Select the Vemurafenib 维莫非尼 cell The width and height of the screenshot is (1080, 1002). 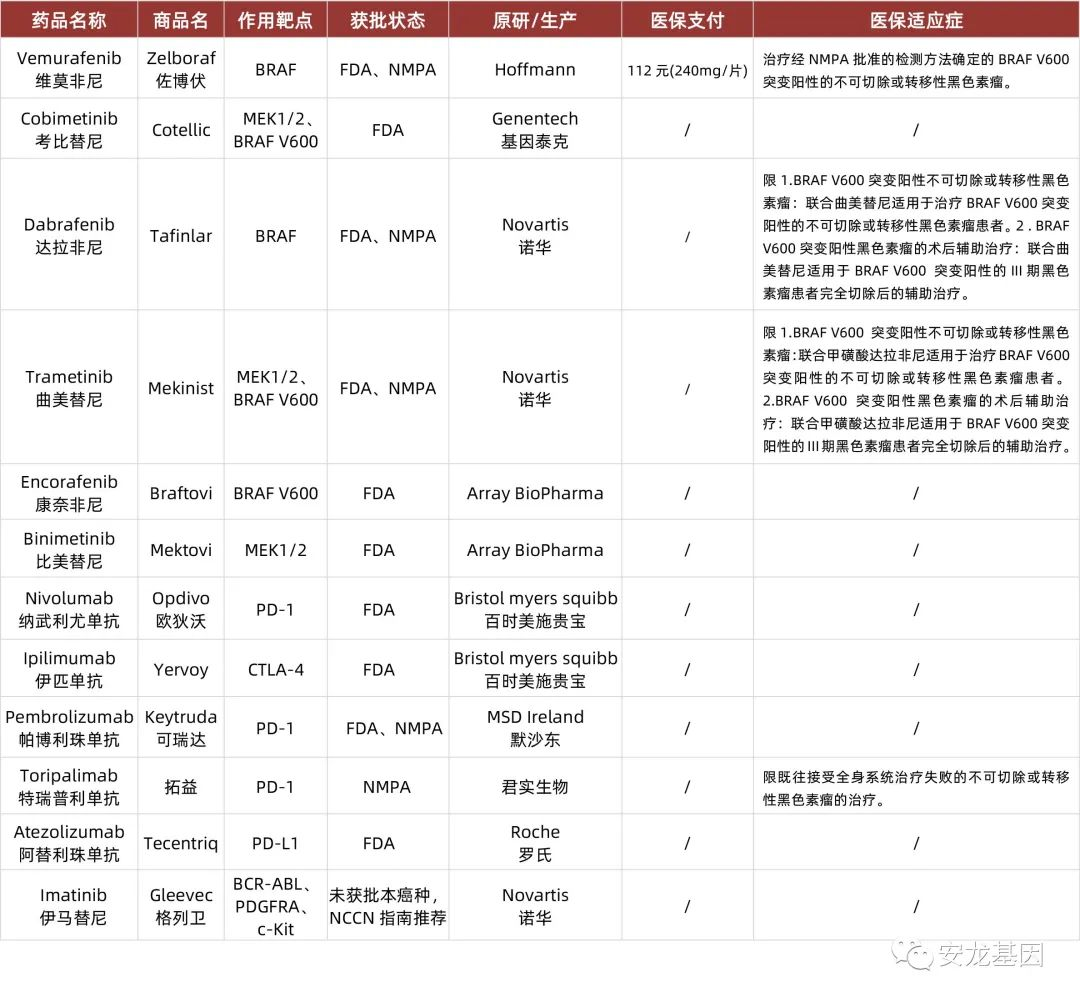[69, 69]
